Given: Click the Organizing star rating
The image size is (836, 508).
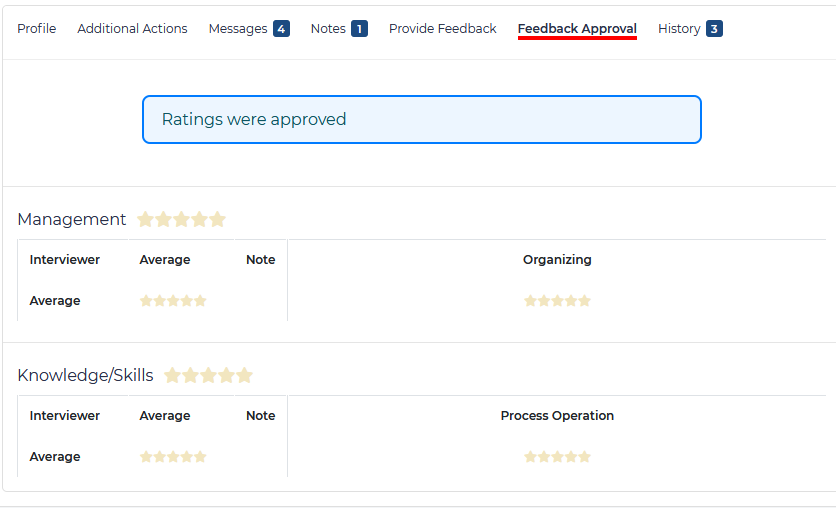Looking at the screenshot, I should tap(557, 301).
